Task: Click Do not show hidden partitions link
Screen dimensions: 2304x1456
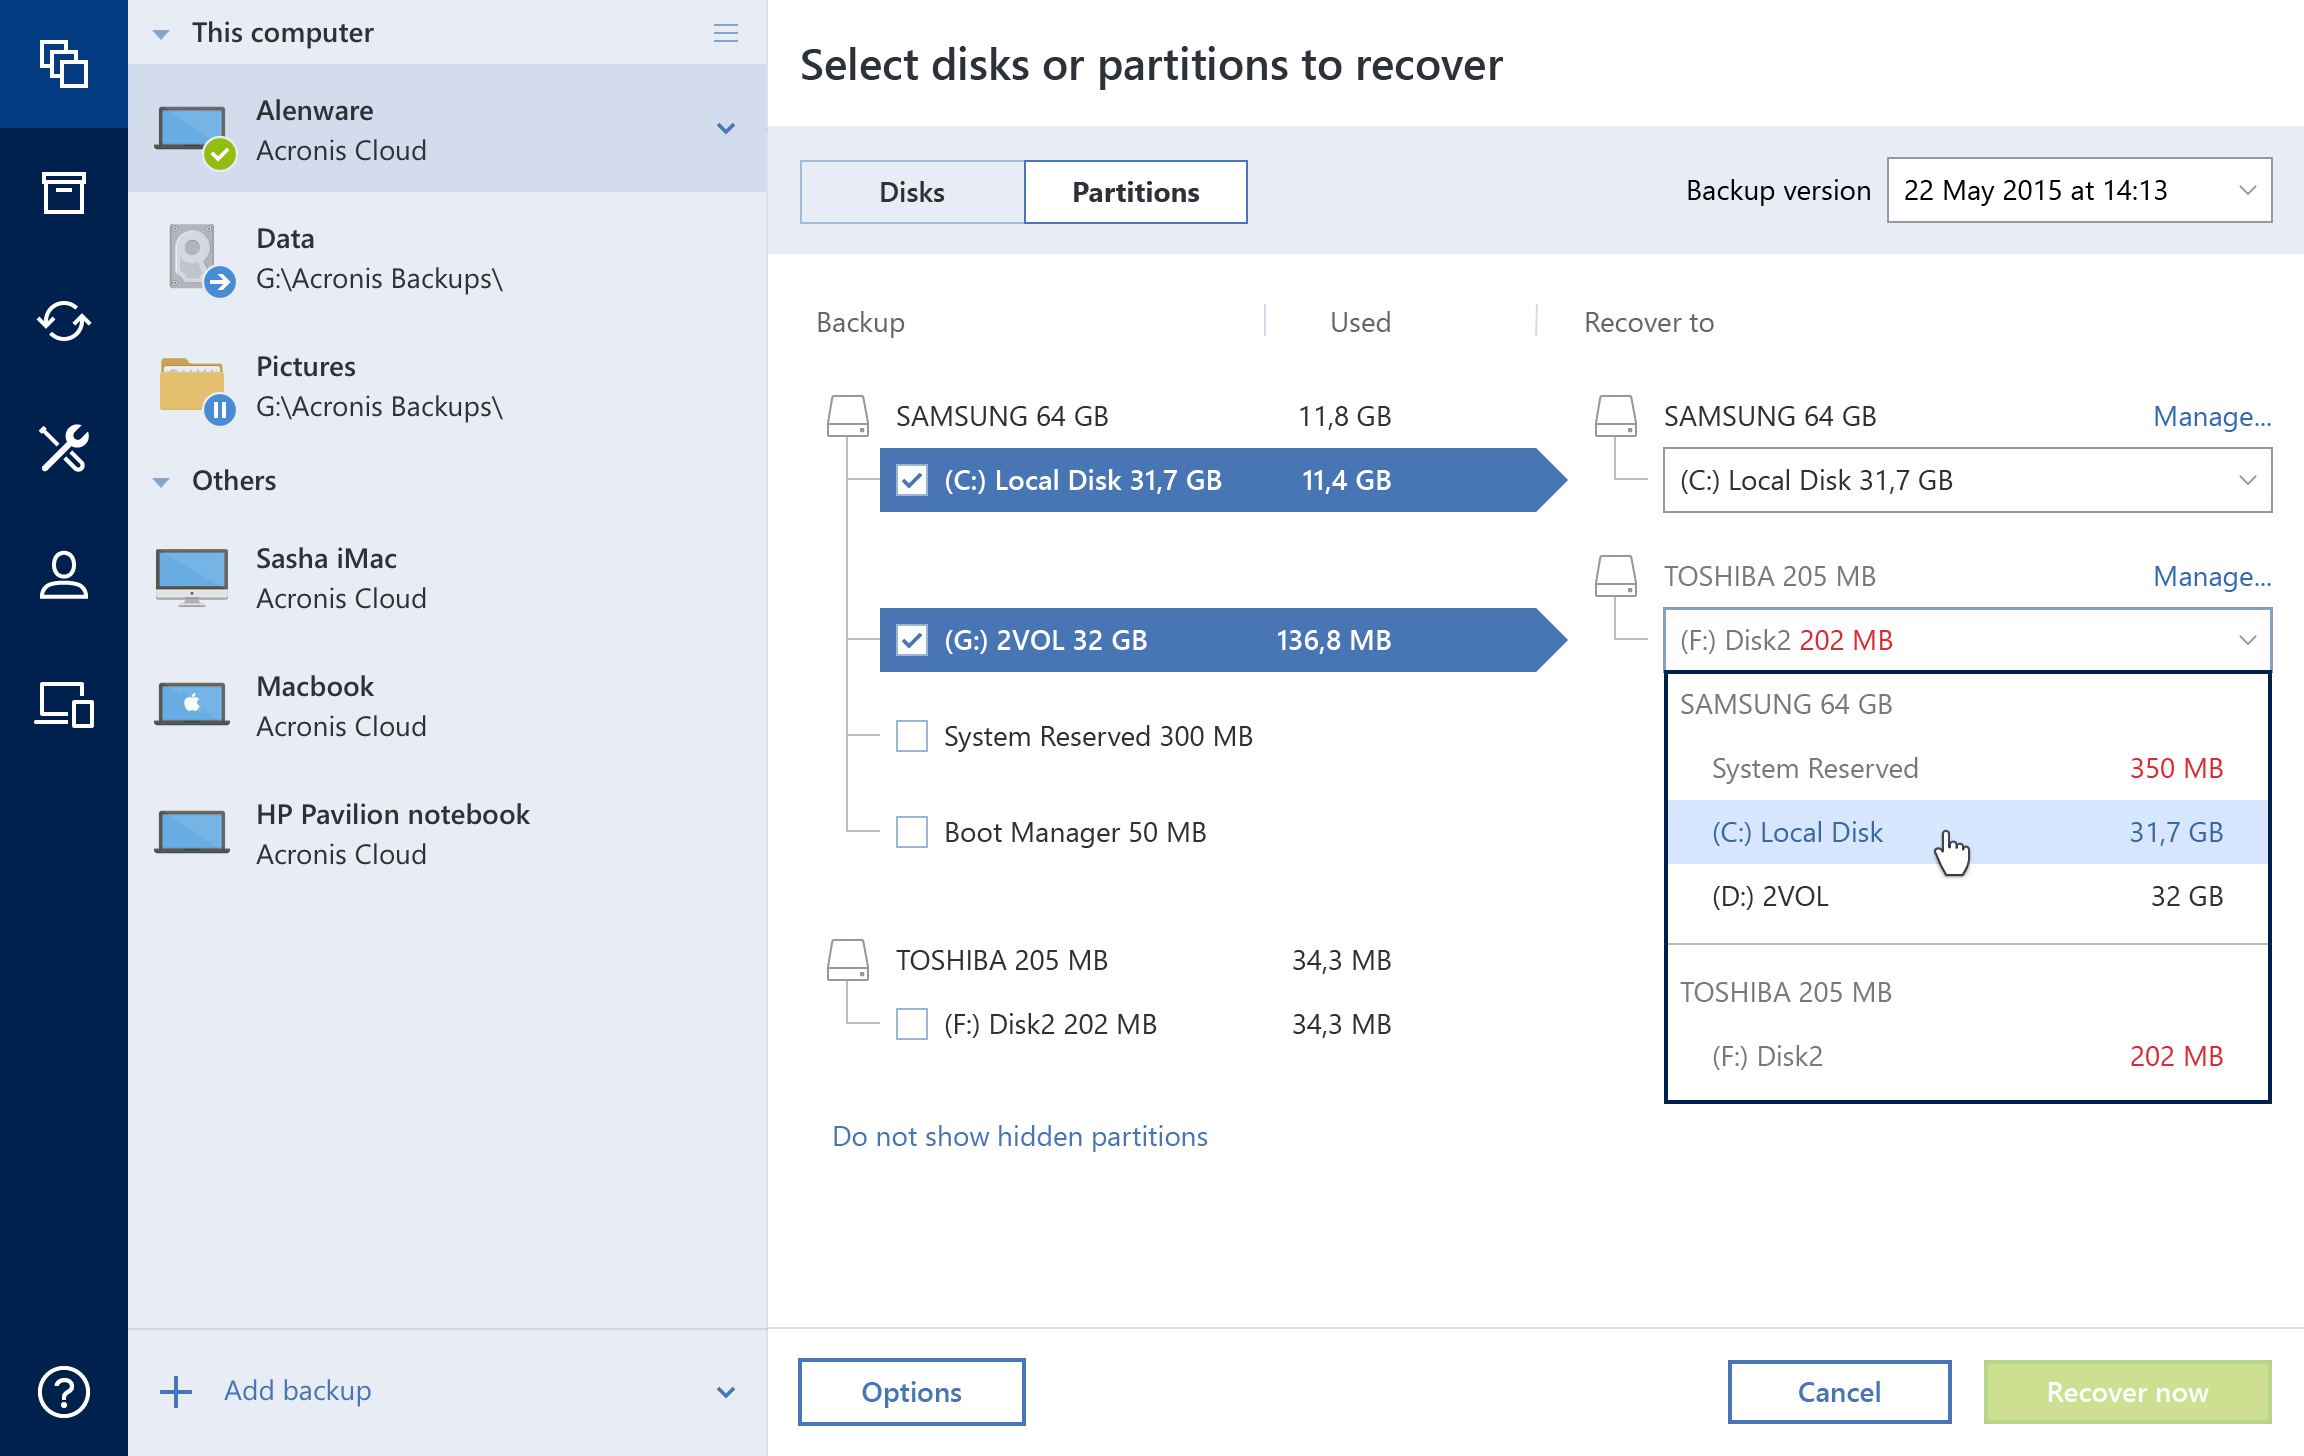Action: [1020, 1136]
